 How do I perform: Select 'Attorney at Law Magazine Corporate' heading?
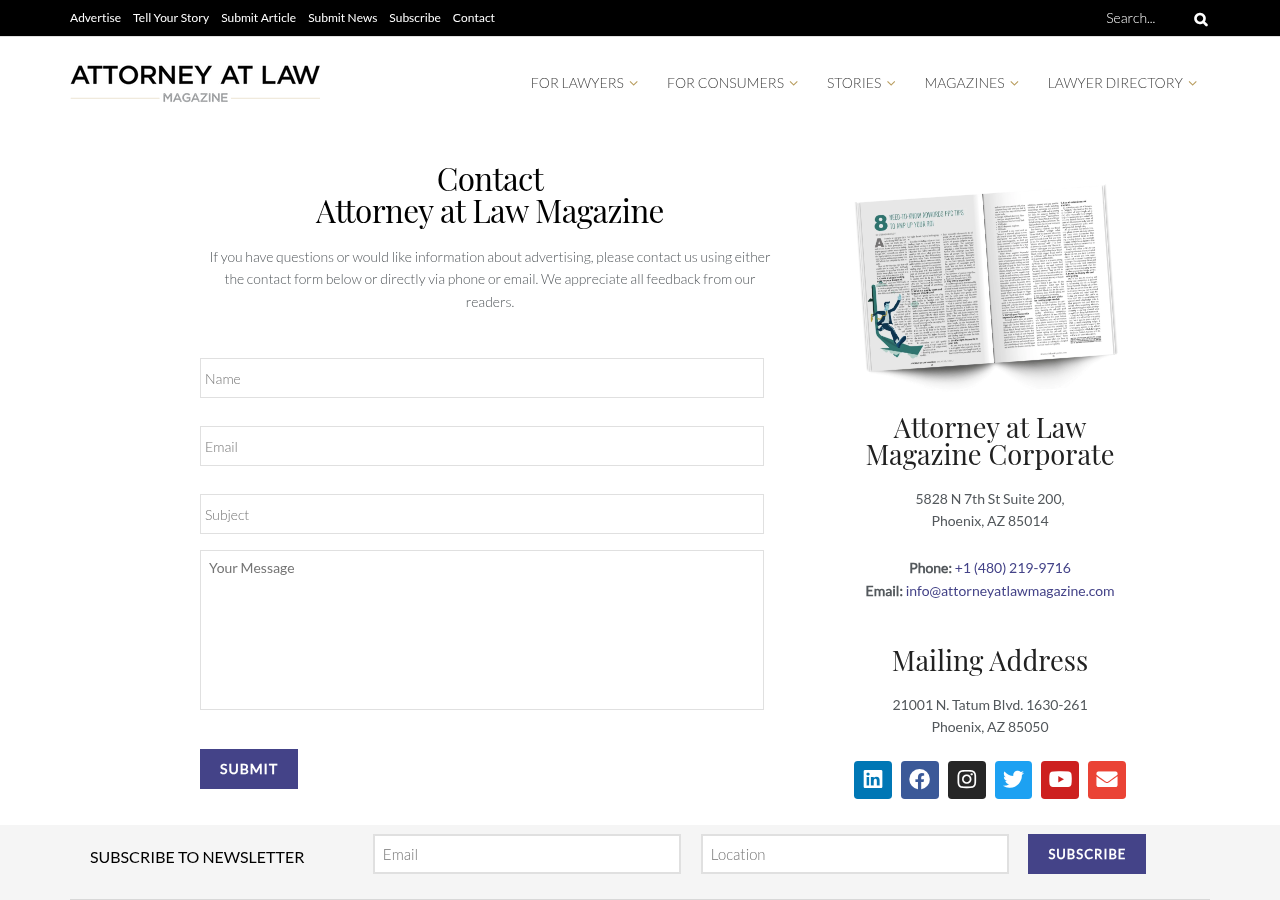tap(990, 441)
